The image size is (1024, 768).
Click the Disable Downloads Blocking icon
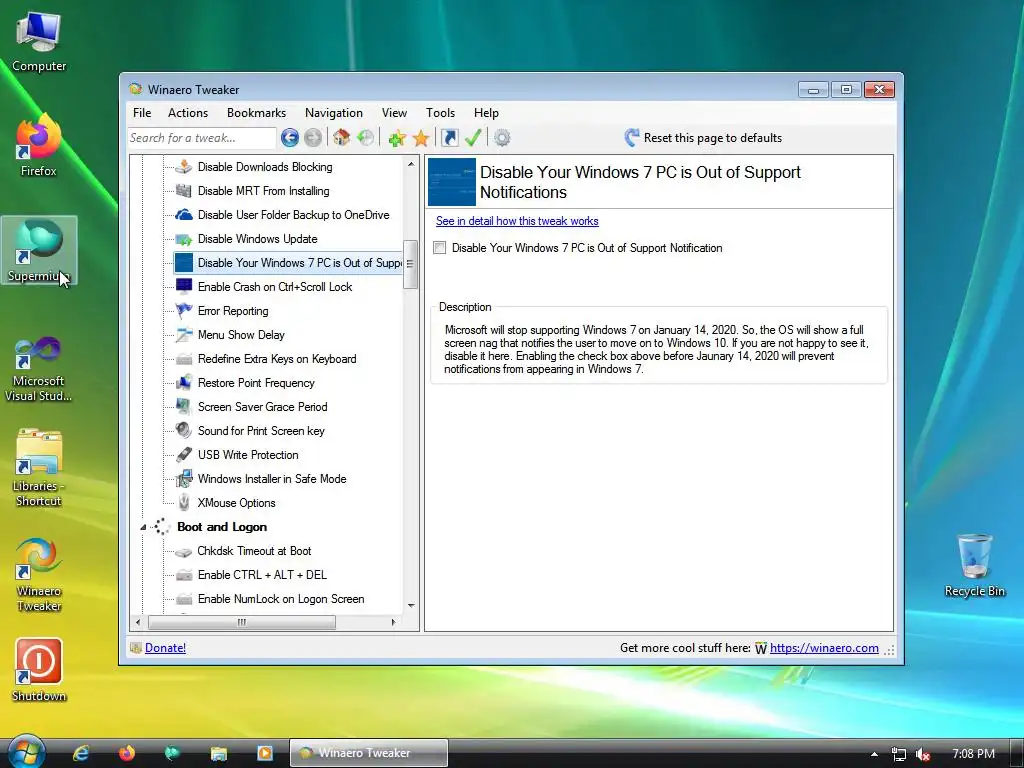click(184, 167)
